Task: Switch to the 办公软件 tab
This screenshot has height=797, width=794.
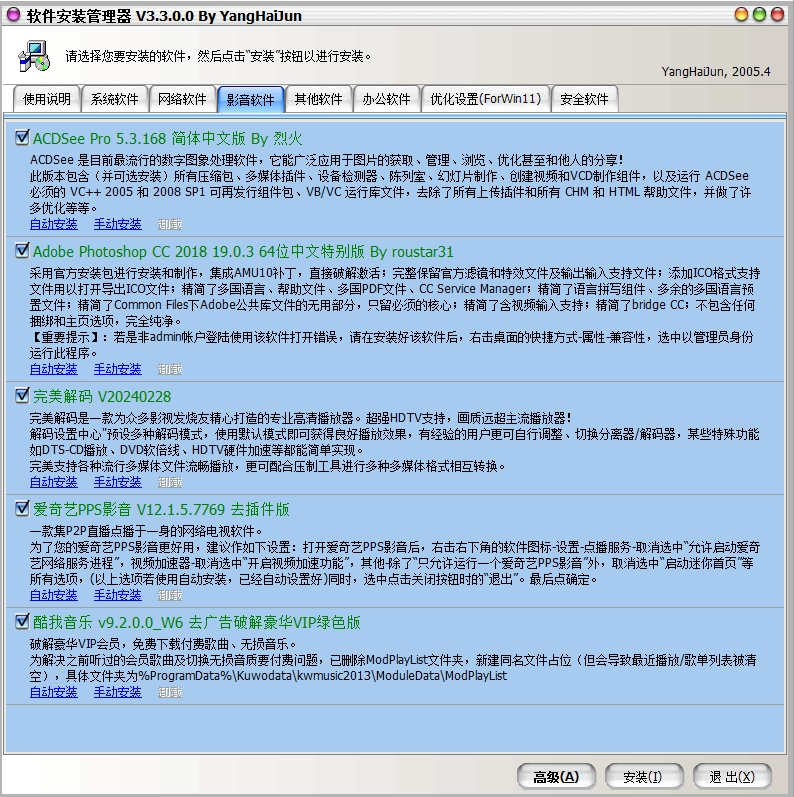Action: (x=386, y=99)
